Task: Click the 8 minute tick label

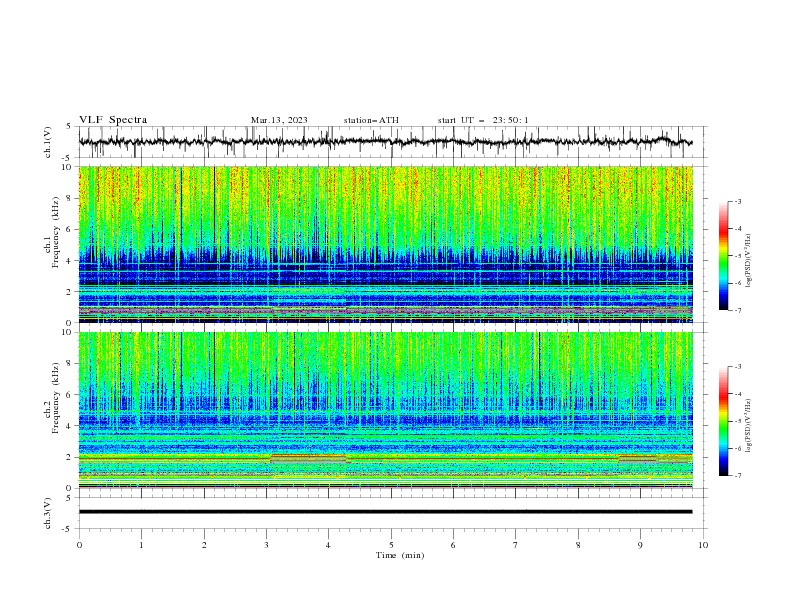Action: pyautogui.click(x=578, y=545)
